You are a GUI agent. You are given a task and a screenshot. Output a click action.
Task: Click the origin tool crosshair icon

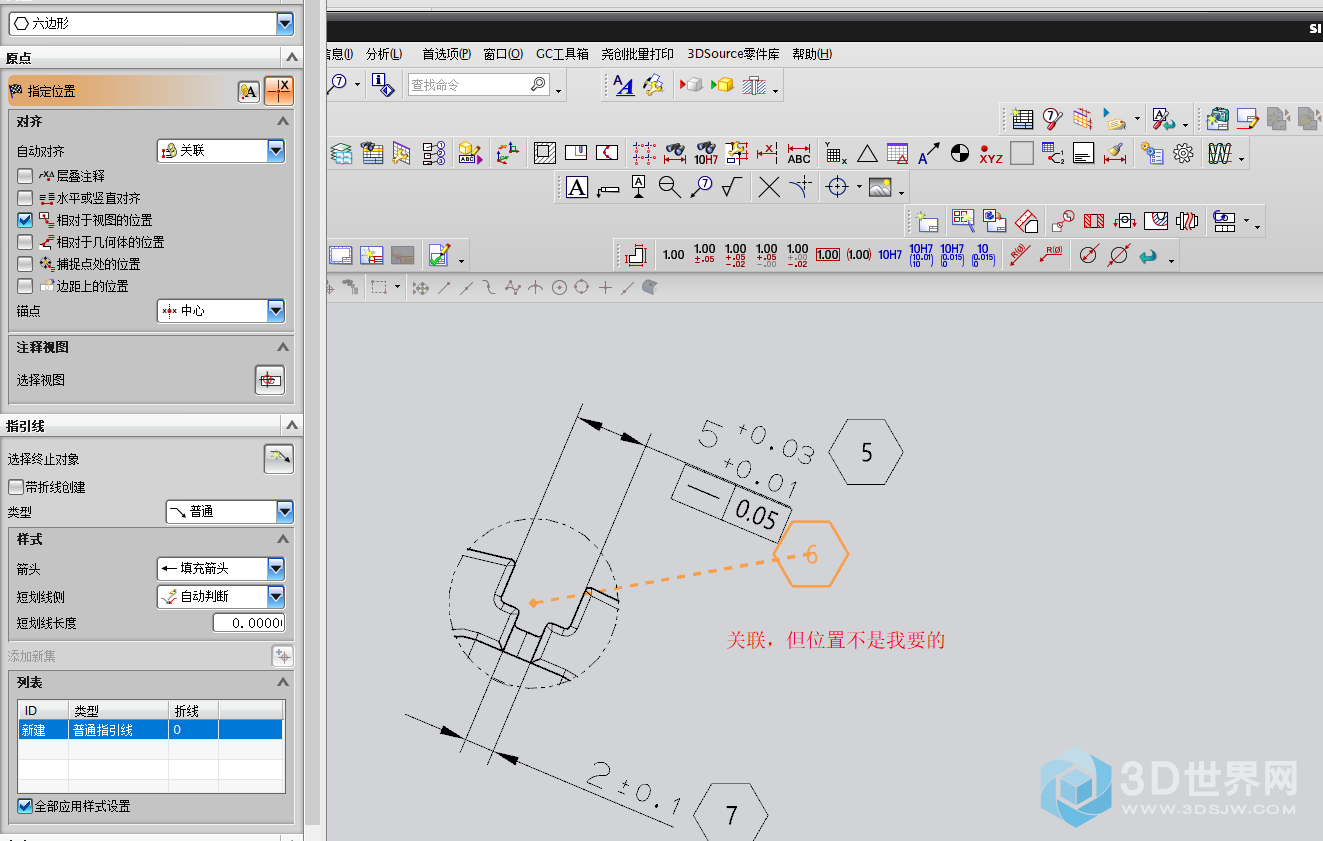pyautogui.click(x=279, y=91)
